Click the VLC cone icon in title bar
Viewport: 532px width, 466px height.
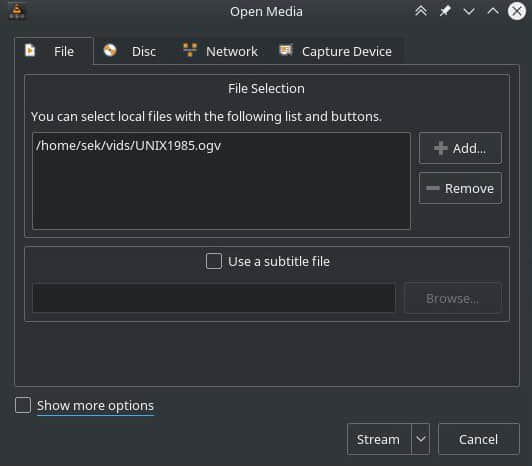(17, 12)
